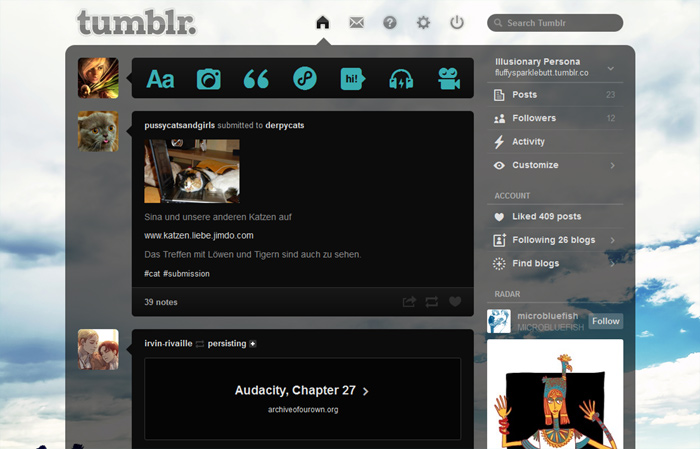Open the irvin-rivaille blog link
This screenshot has width=700, height=449.
tap(168, 343)
